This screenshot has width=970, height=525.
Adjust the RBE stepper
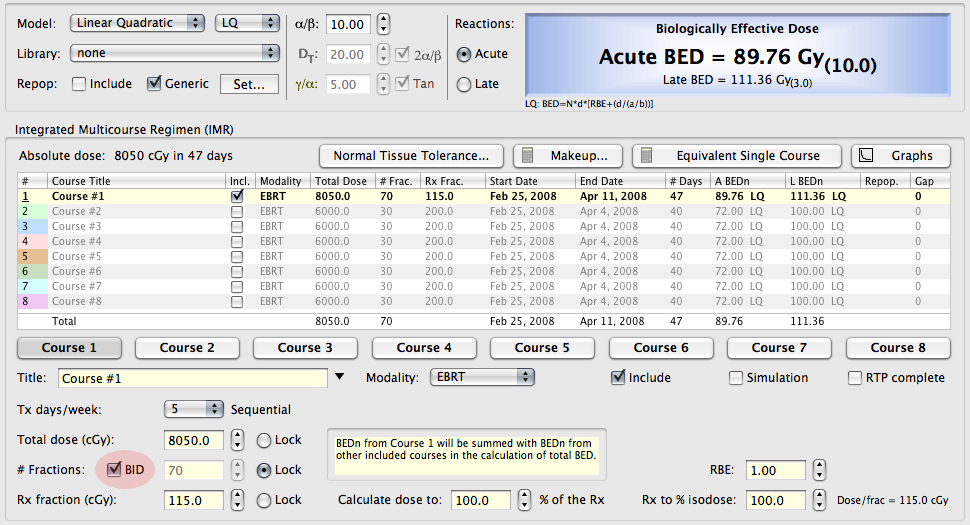tap(818, 471)
